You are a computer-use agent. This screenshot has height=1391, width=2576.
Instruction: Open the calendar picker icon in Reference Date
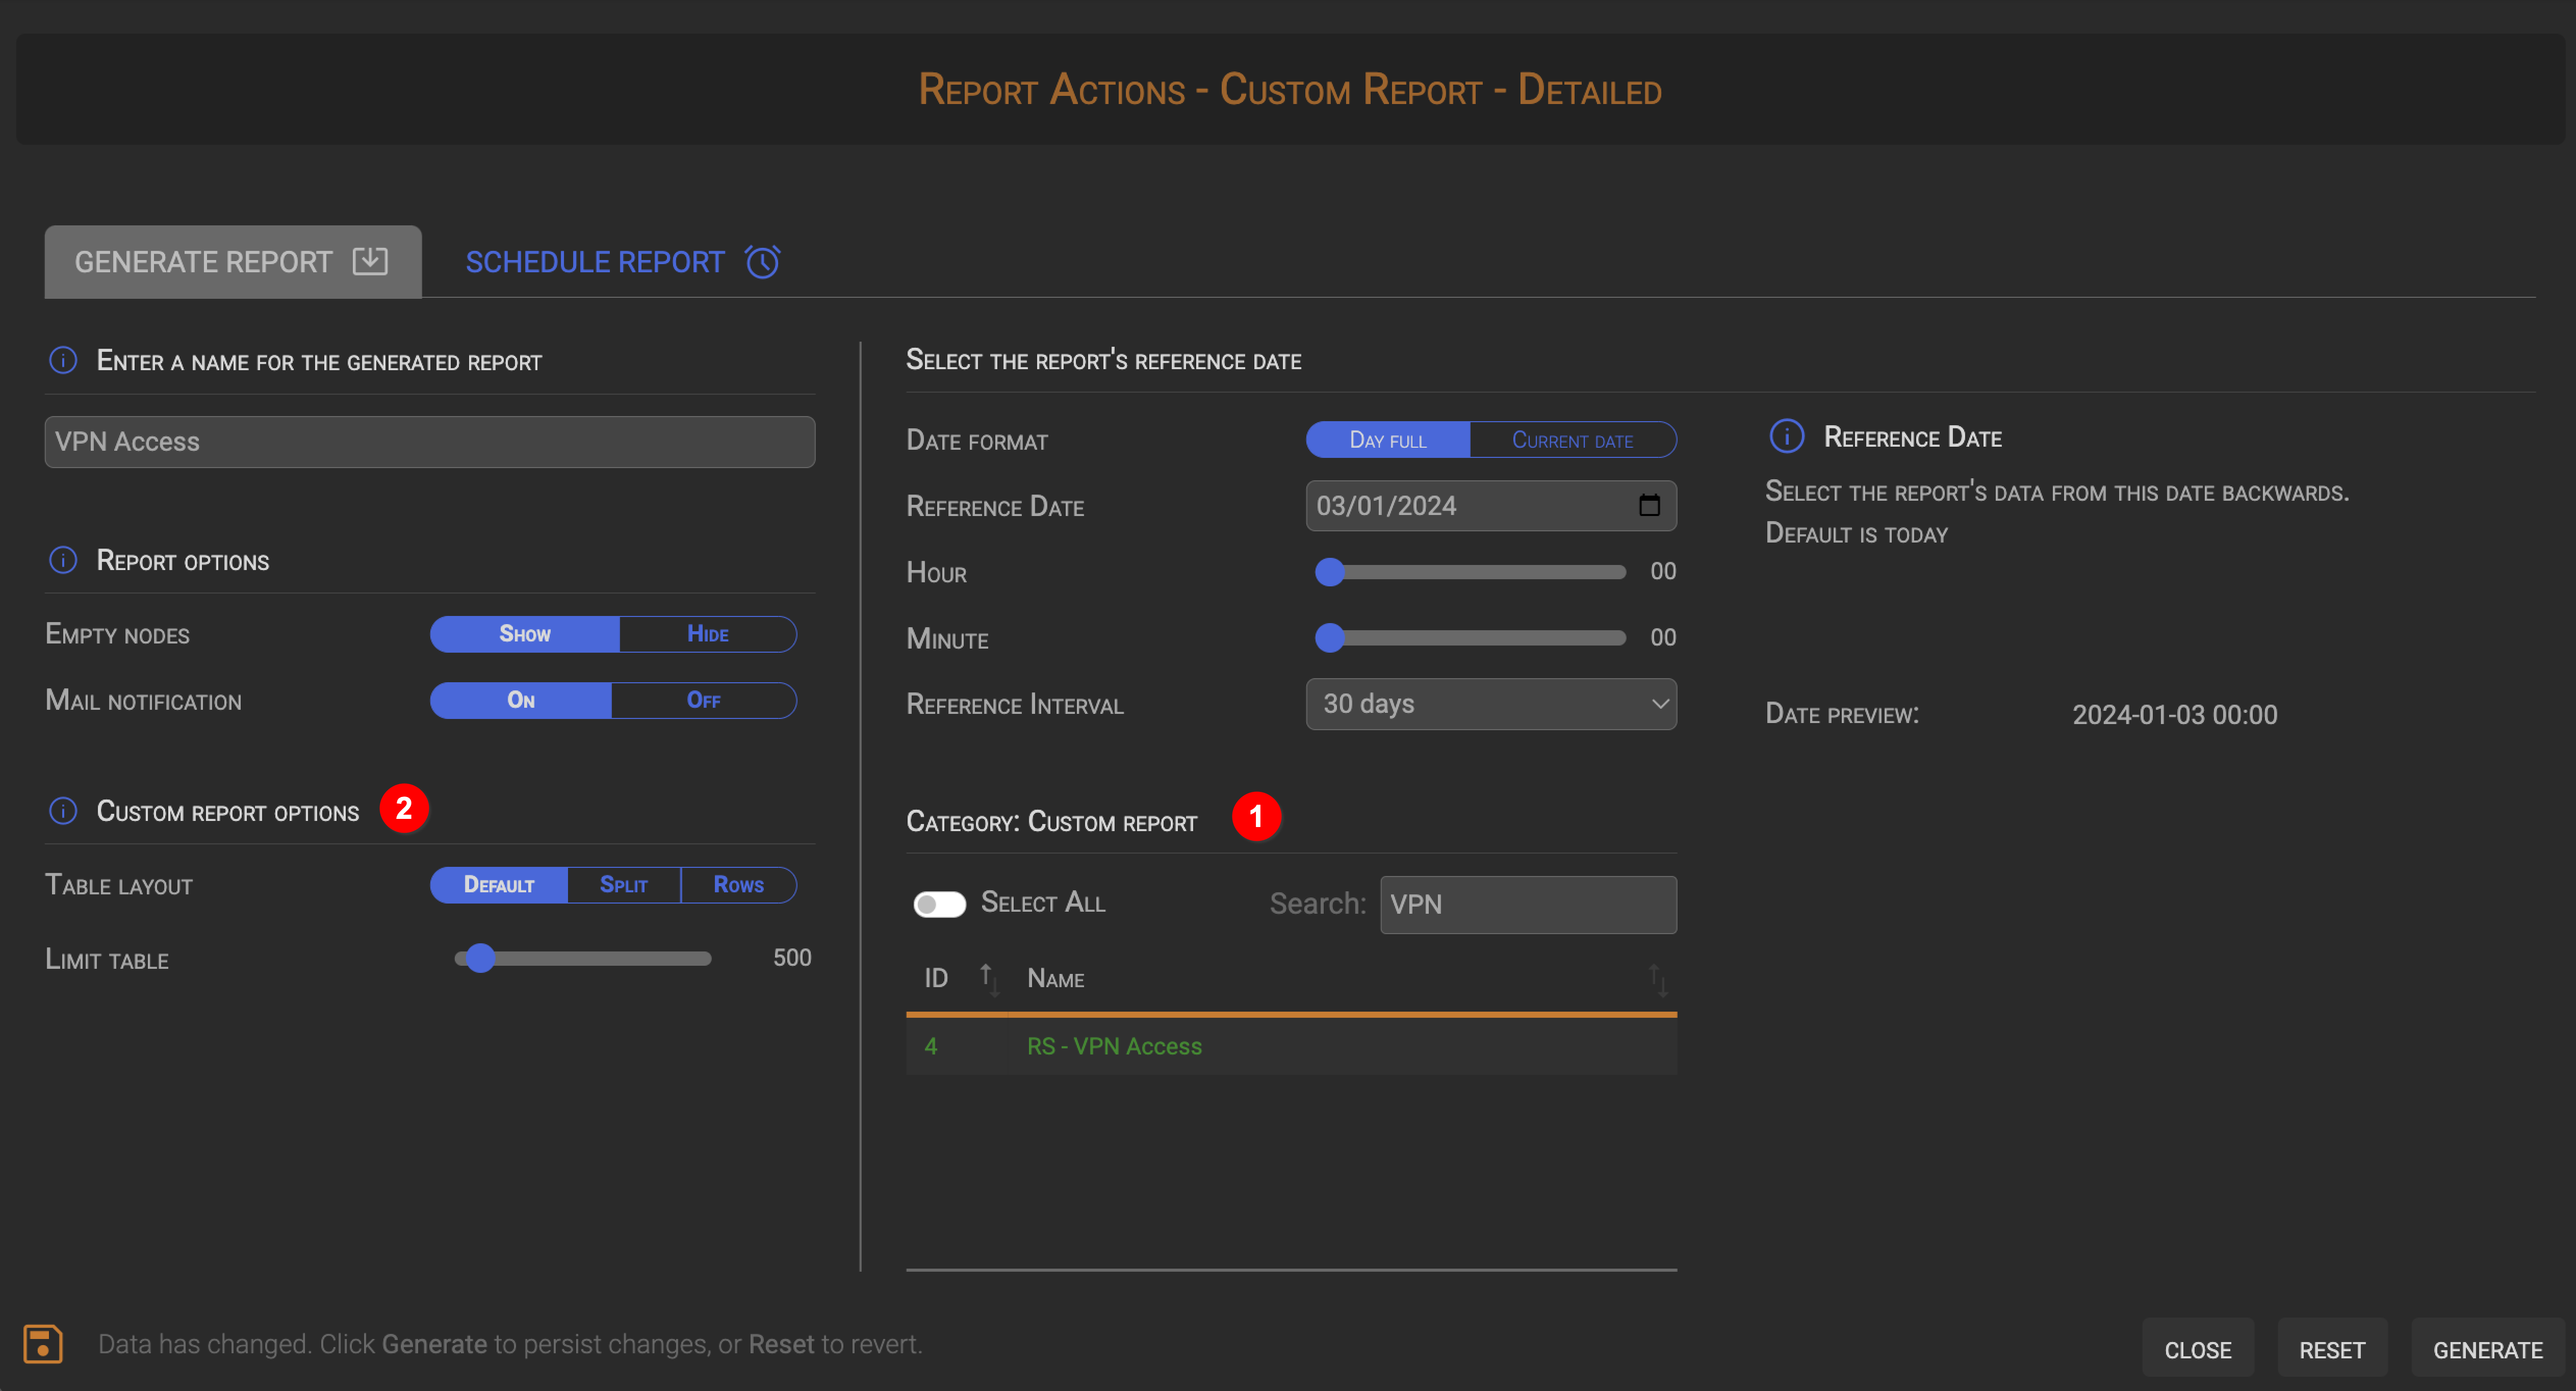1649,505
